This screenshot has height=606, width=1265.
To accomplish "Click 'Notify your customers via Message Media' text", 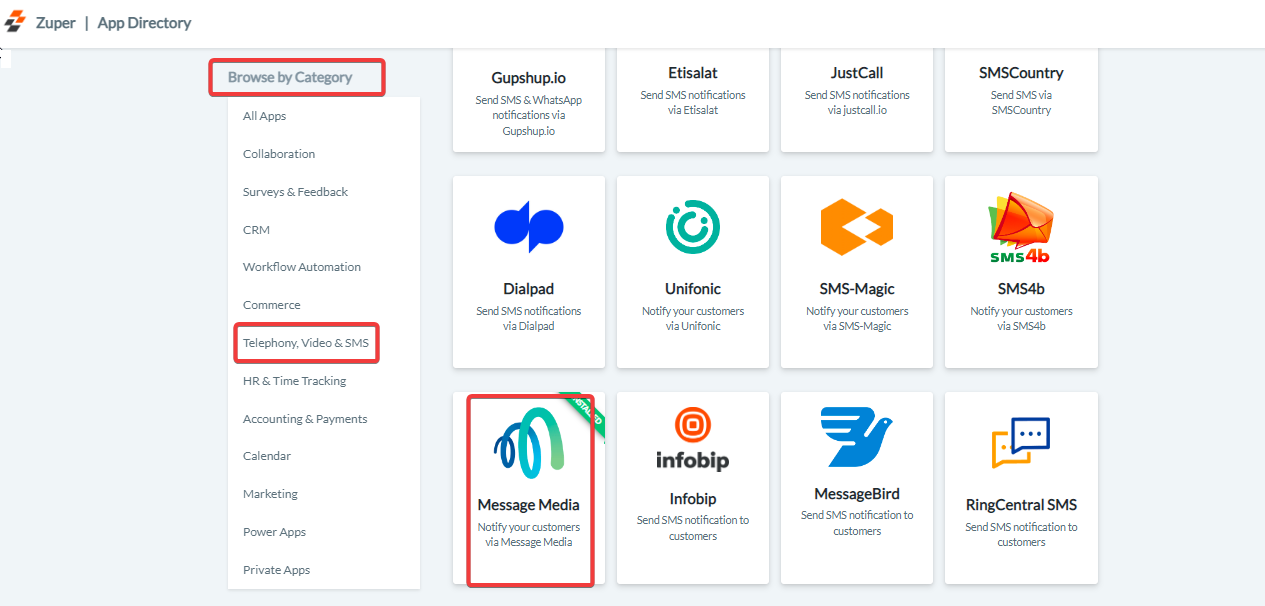I will [x=529, y=534].
